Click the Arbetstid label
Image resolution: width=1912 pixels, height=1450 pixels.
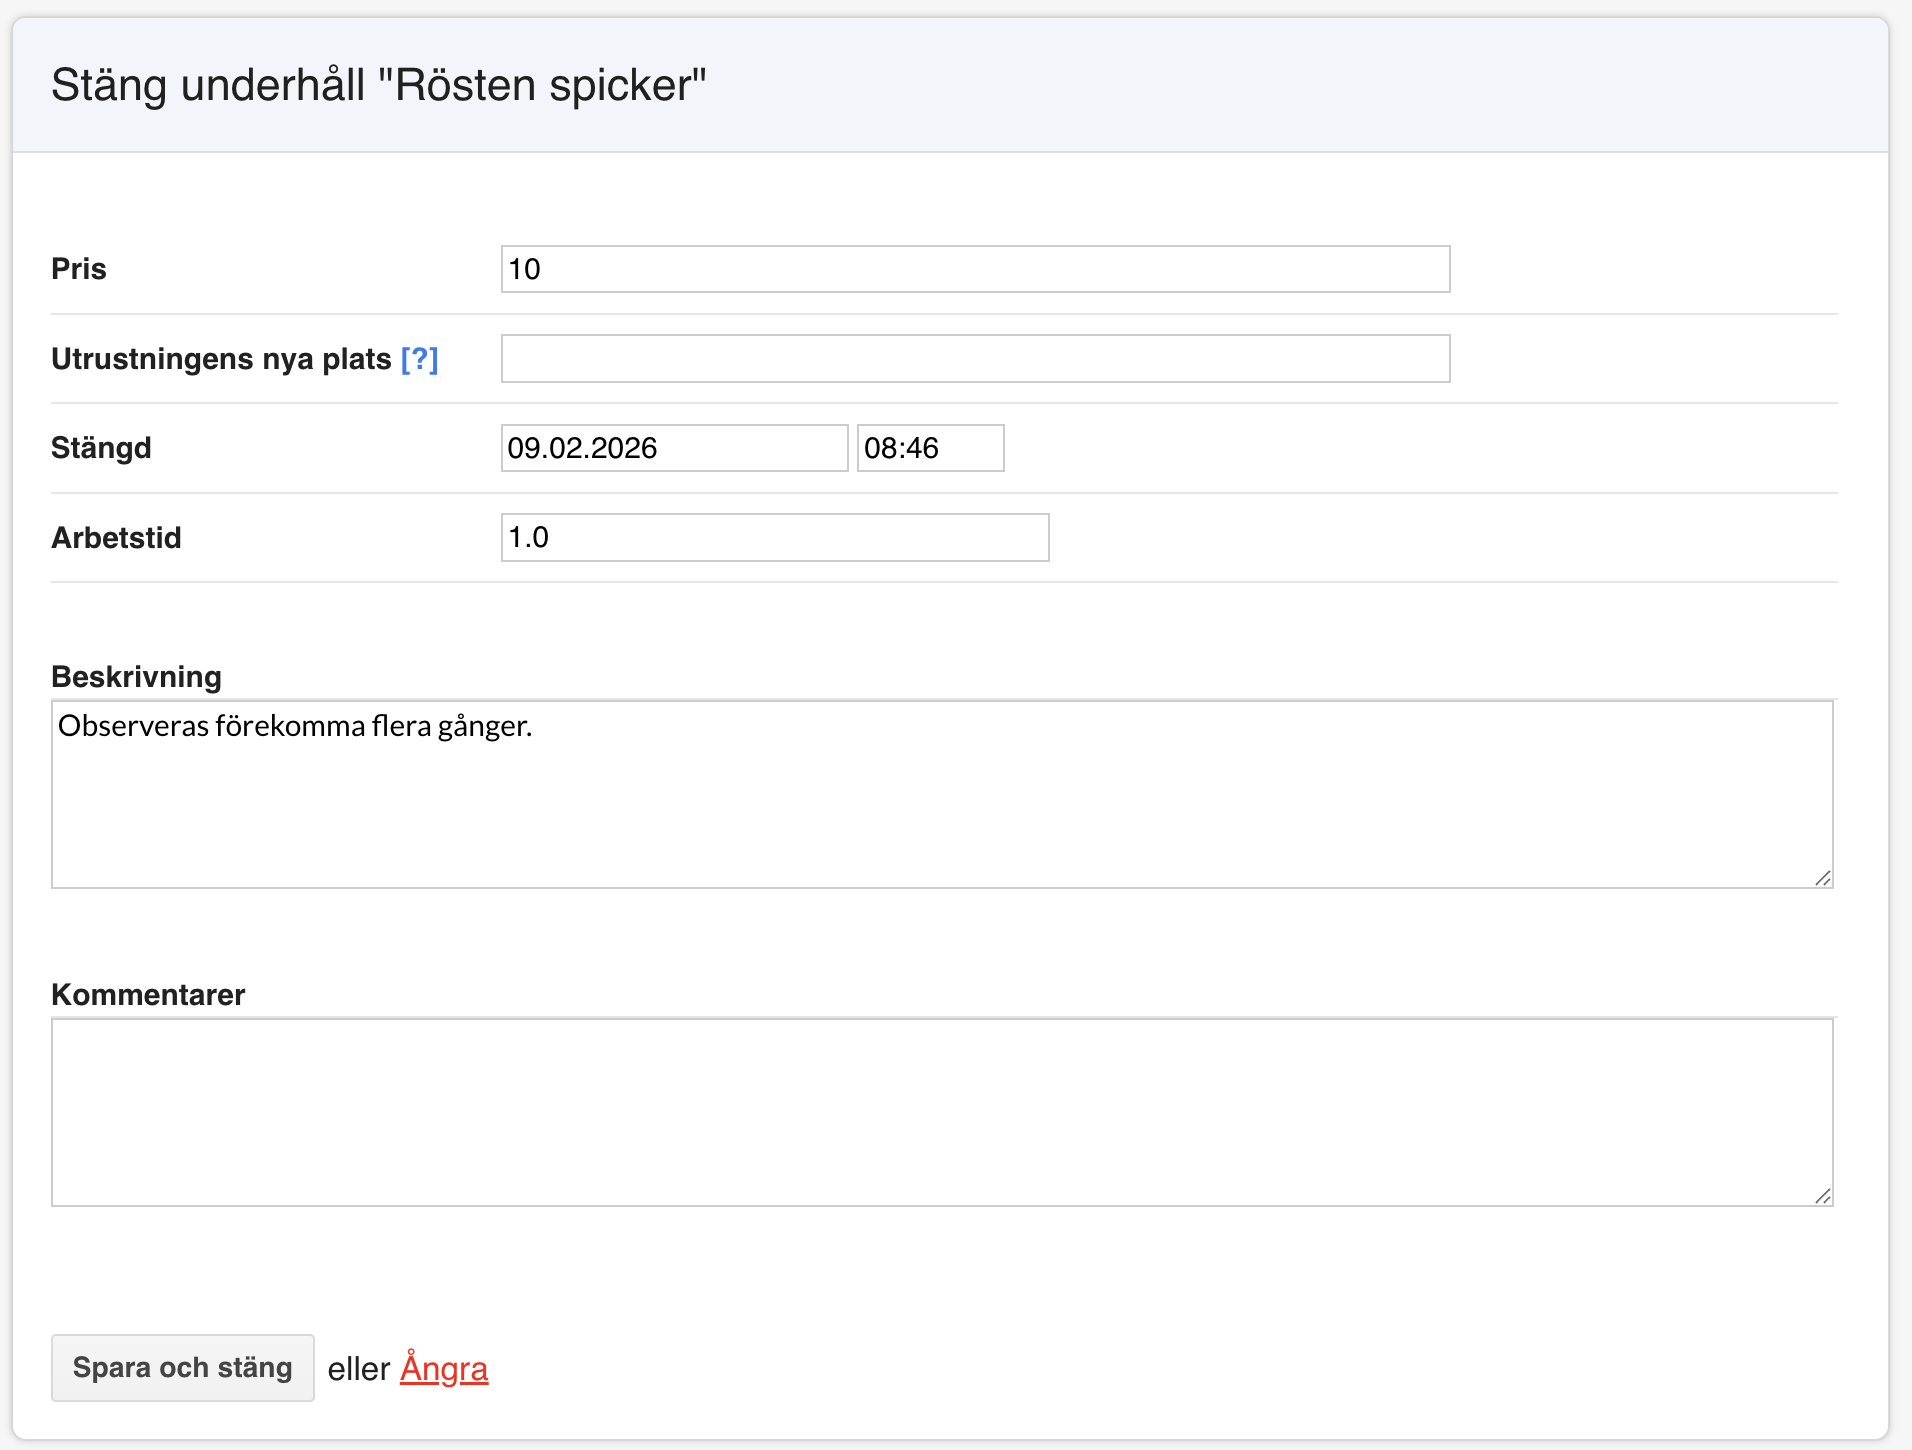pos(116,538)
